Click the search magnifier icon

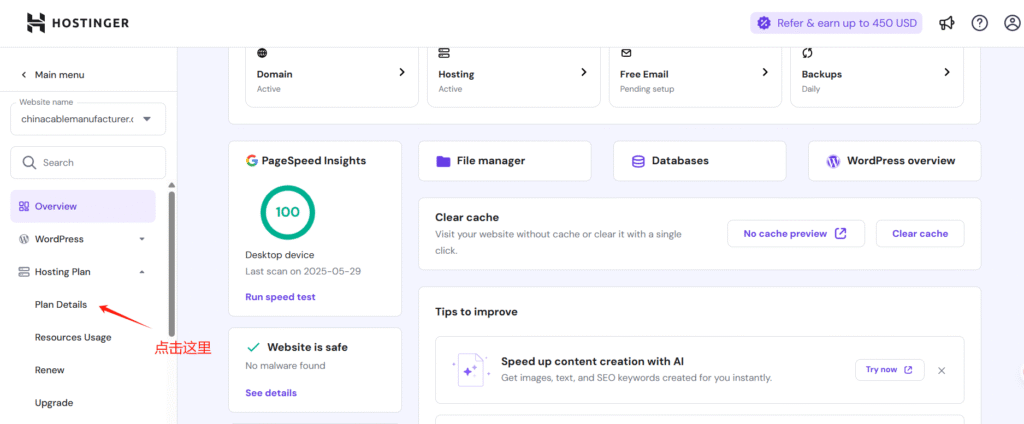(x=29, y=163)
